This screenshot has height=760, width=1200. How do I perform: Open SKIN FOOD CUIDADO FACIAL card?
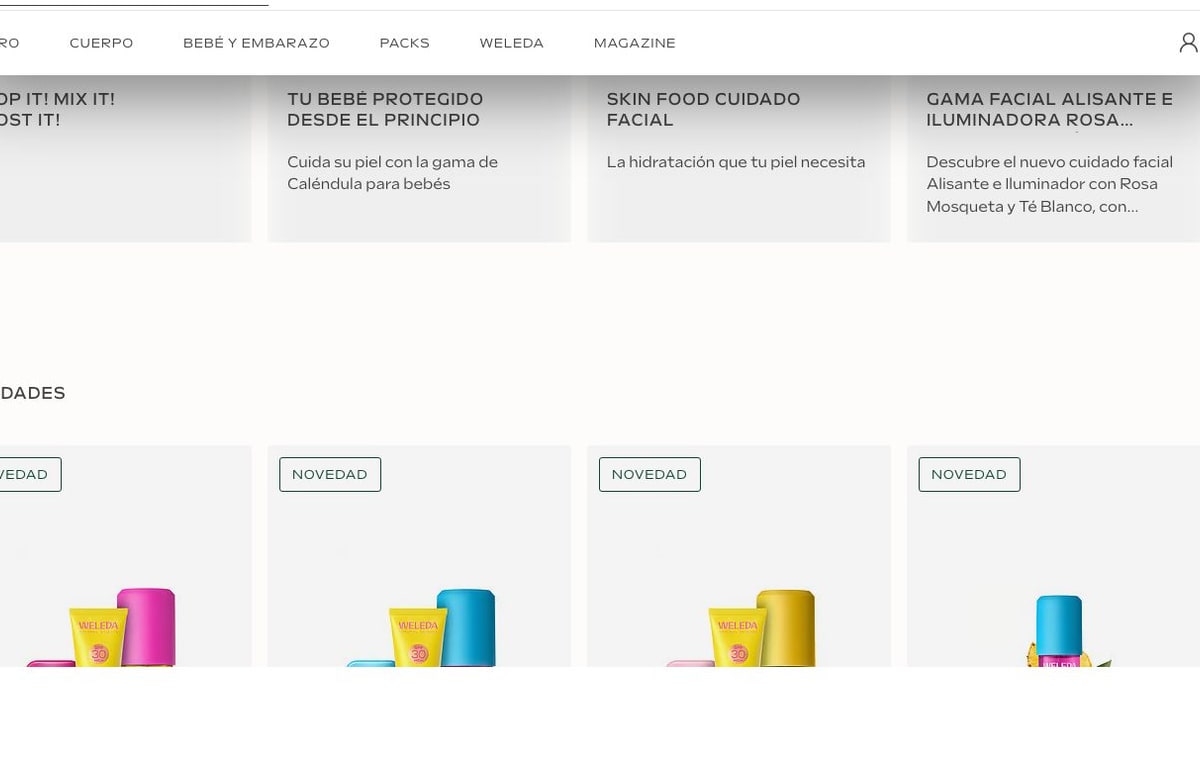point(739,158)
